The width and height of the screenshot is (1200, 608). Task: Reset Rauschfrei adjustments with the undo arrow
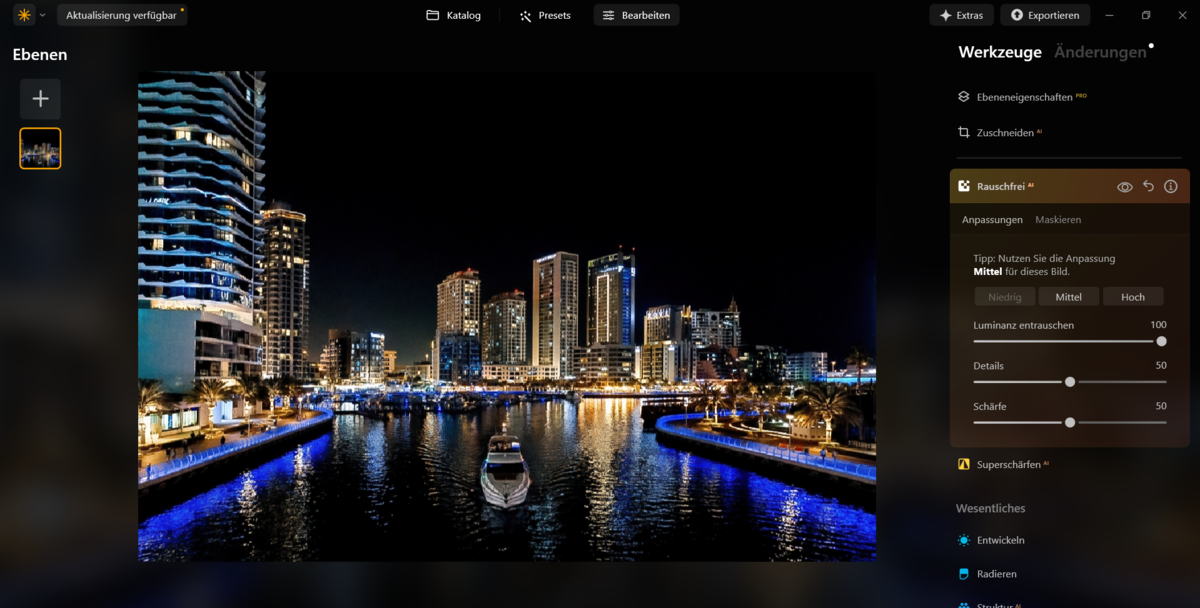(1147, 185)
